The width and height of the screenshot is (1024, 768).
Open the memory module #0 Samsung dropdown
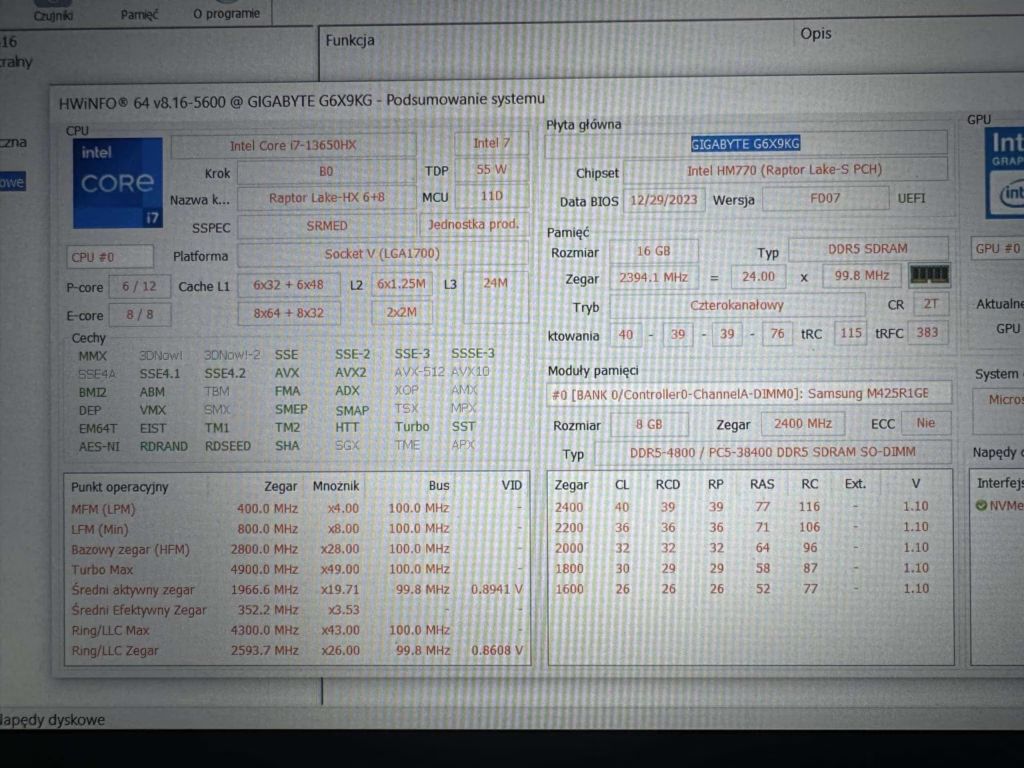[748, 394]
